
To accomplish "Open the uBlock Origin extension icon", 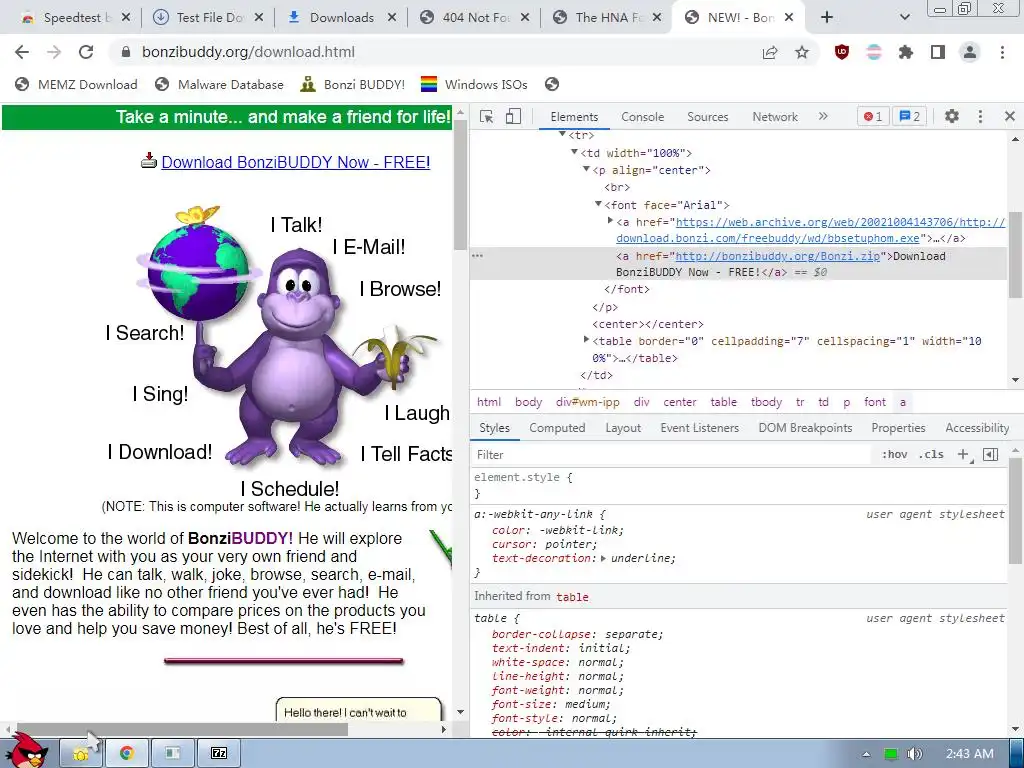I will coord(842,52).
